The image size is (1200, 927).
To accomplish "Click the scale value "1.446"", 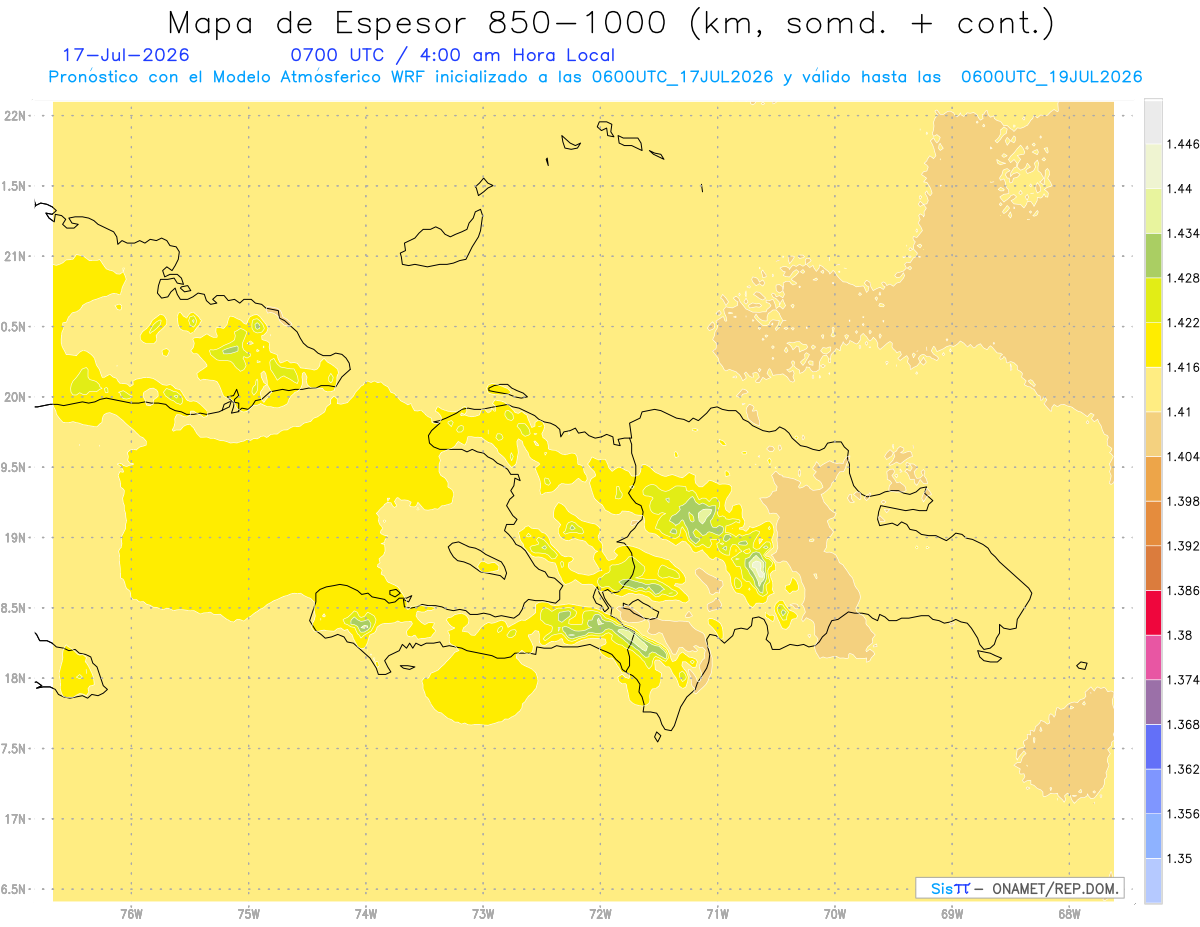I will (1182, 144).
